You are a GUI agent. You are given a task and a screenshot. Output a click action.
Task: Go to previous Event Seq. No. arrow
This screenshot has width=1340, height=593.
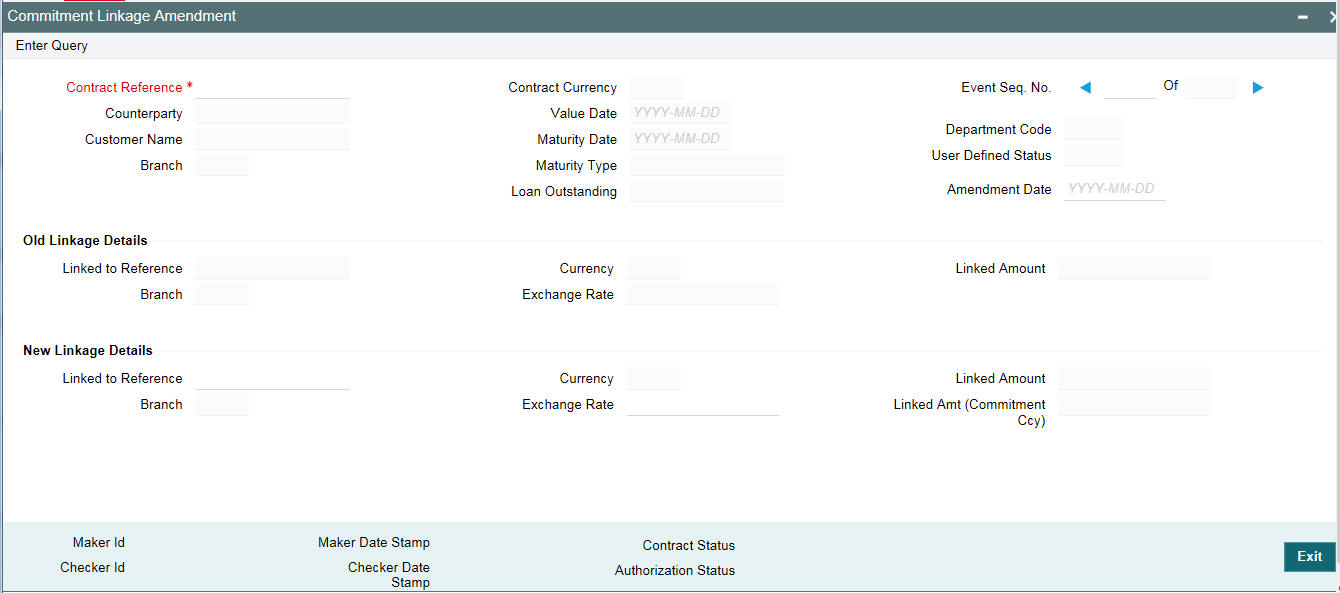coord(1085,88)
